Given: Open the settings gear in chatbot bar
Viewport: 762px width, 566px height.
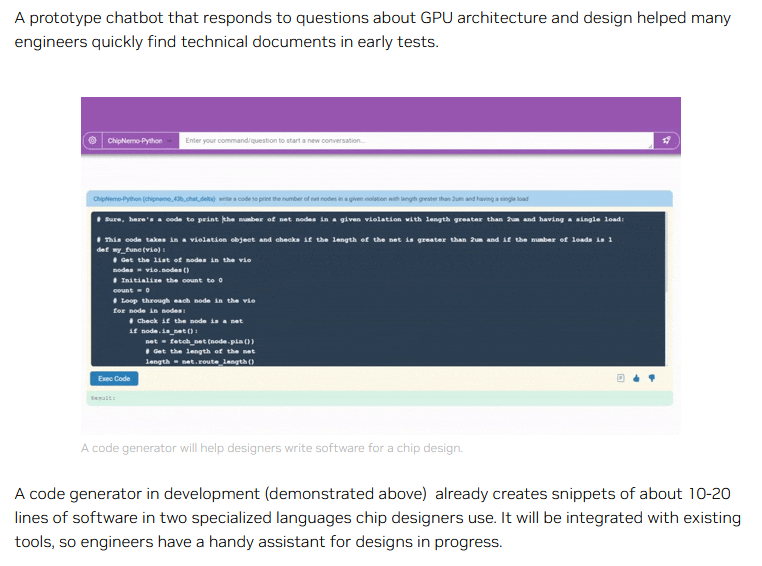Looking at the screenshot, I should [92, 140].
